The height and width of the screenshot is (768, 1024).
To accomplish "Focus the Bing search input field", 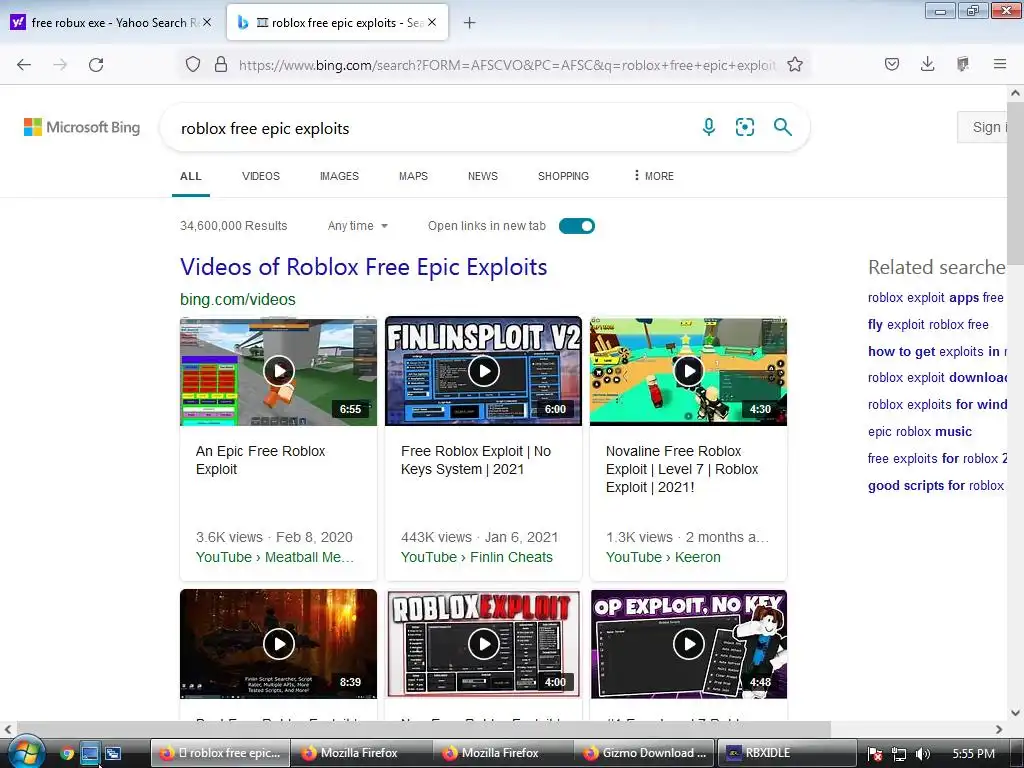I will pyautogui.click(x=431, y=128).
